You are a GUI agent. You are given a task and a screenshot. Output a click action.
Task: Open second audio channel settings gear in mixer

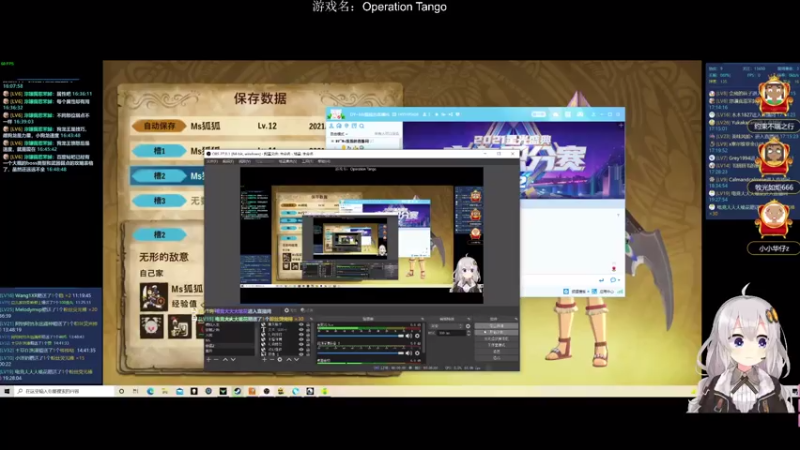[417, 353]
